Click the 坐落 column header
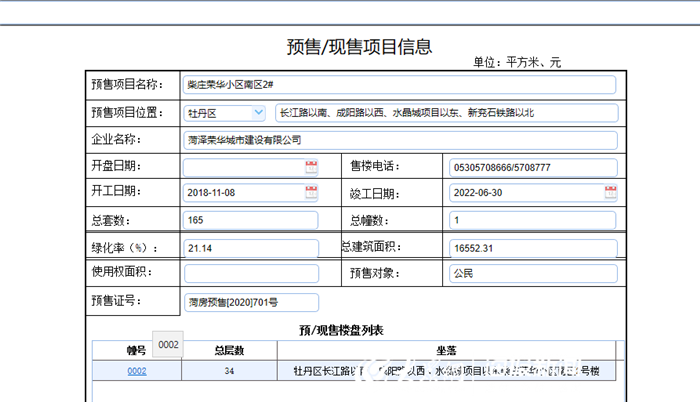This screenshot has width=700, height=402. click(x=446, y=351)
